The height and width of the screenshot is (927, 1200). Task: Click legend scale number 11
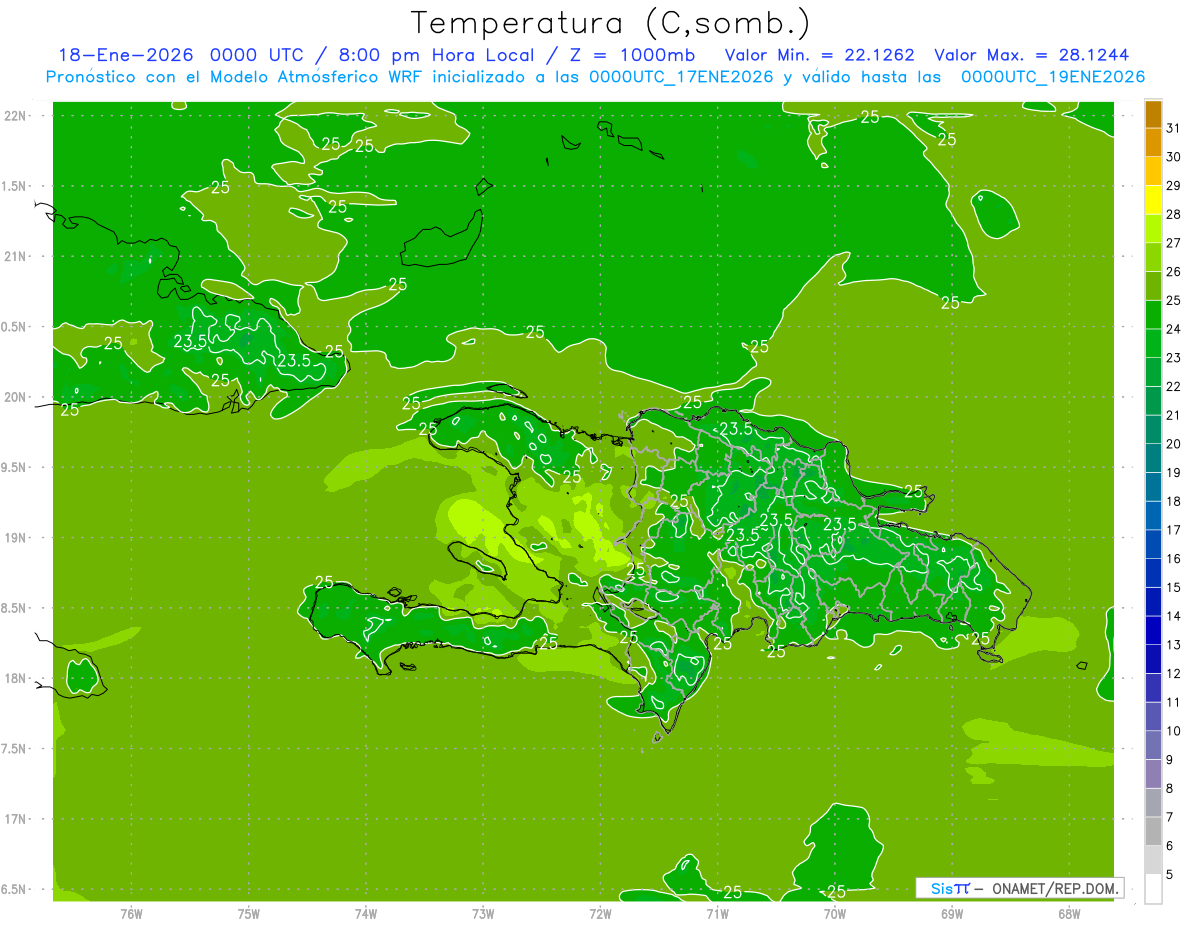coord(1174,702)
